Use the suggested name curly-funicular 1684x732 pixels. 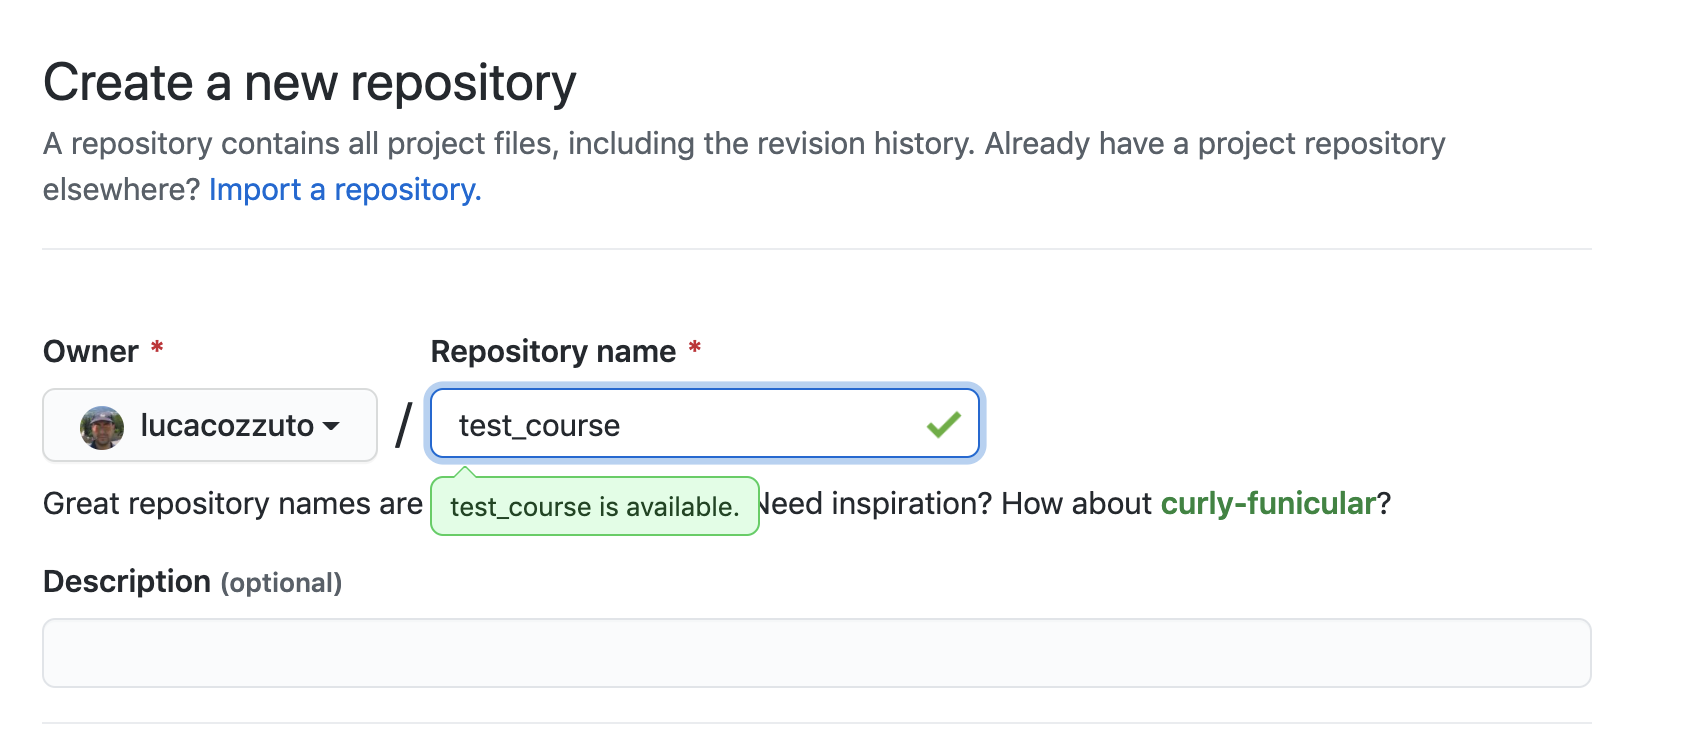coord(1268,503)
